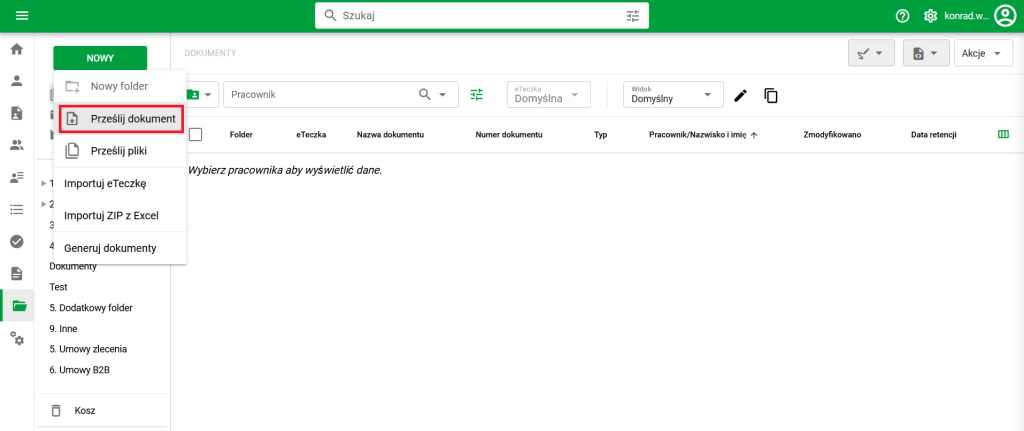
Task: Click the help question mark icon
Action: (x=902, y=16)
